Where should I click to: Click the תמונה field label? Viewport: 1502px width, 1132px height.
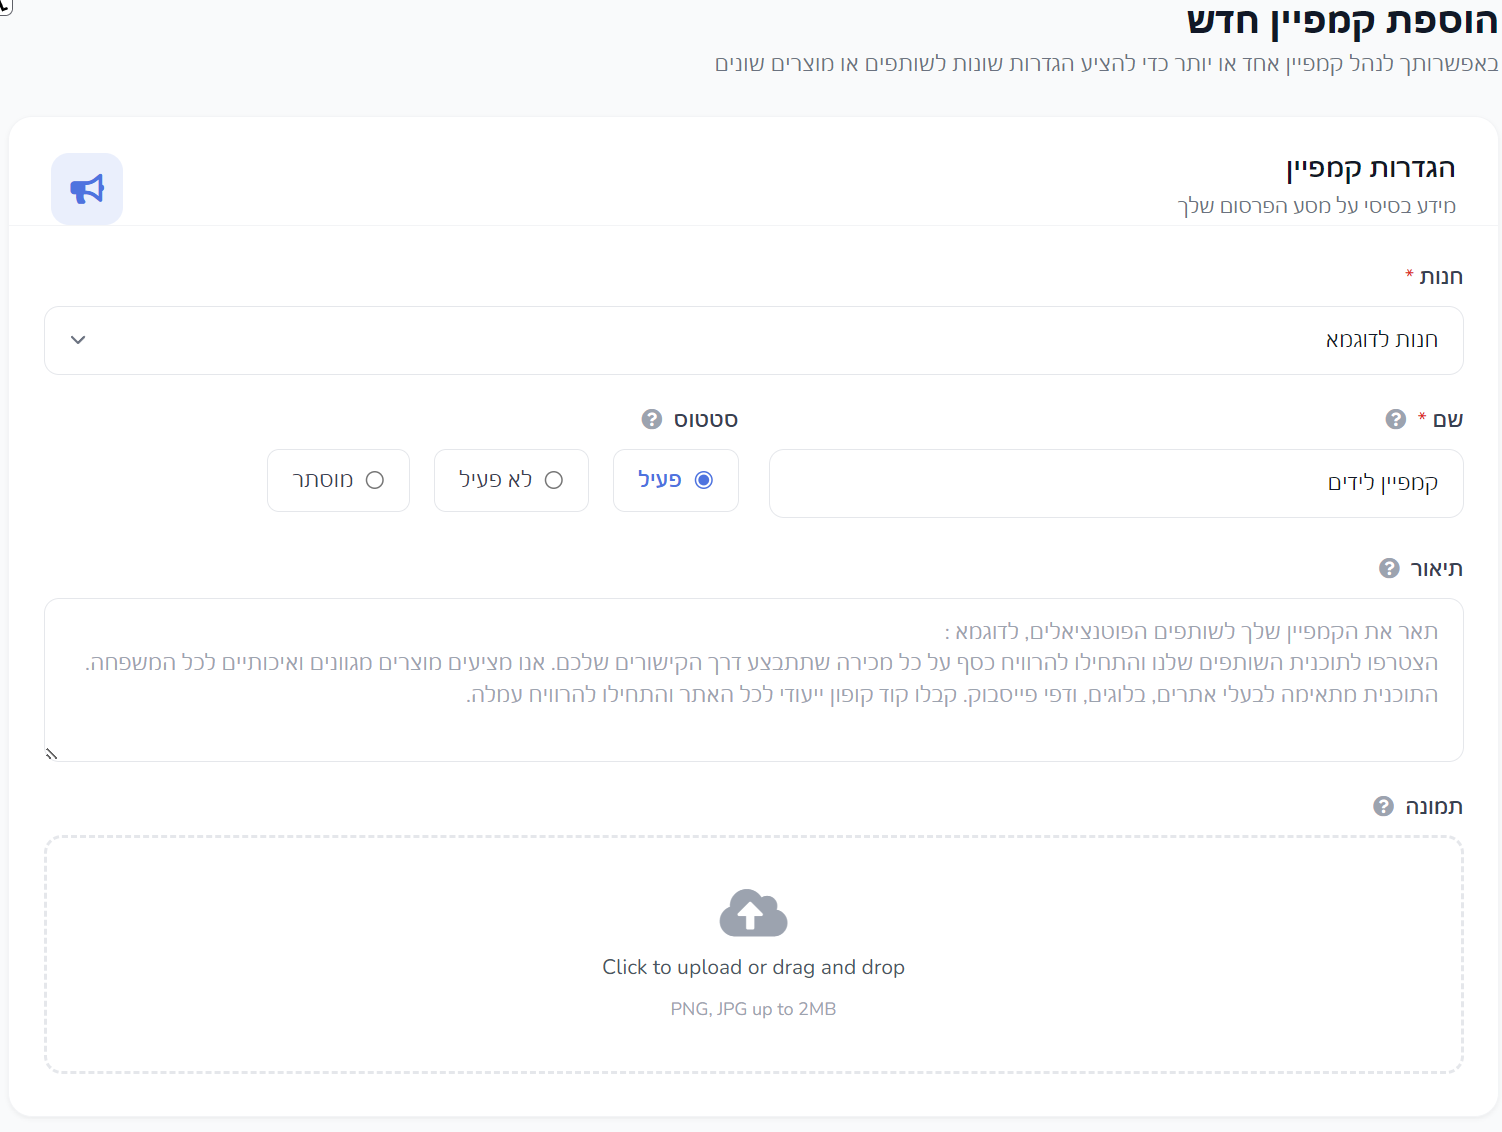click(x=1433, y=806)
